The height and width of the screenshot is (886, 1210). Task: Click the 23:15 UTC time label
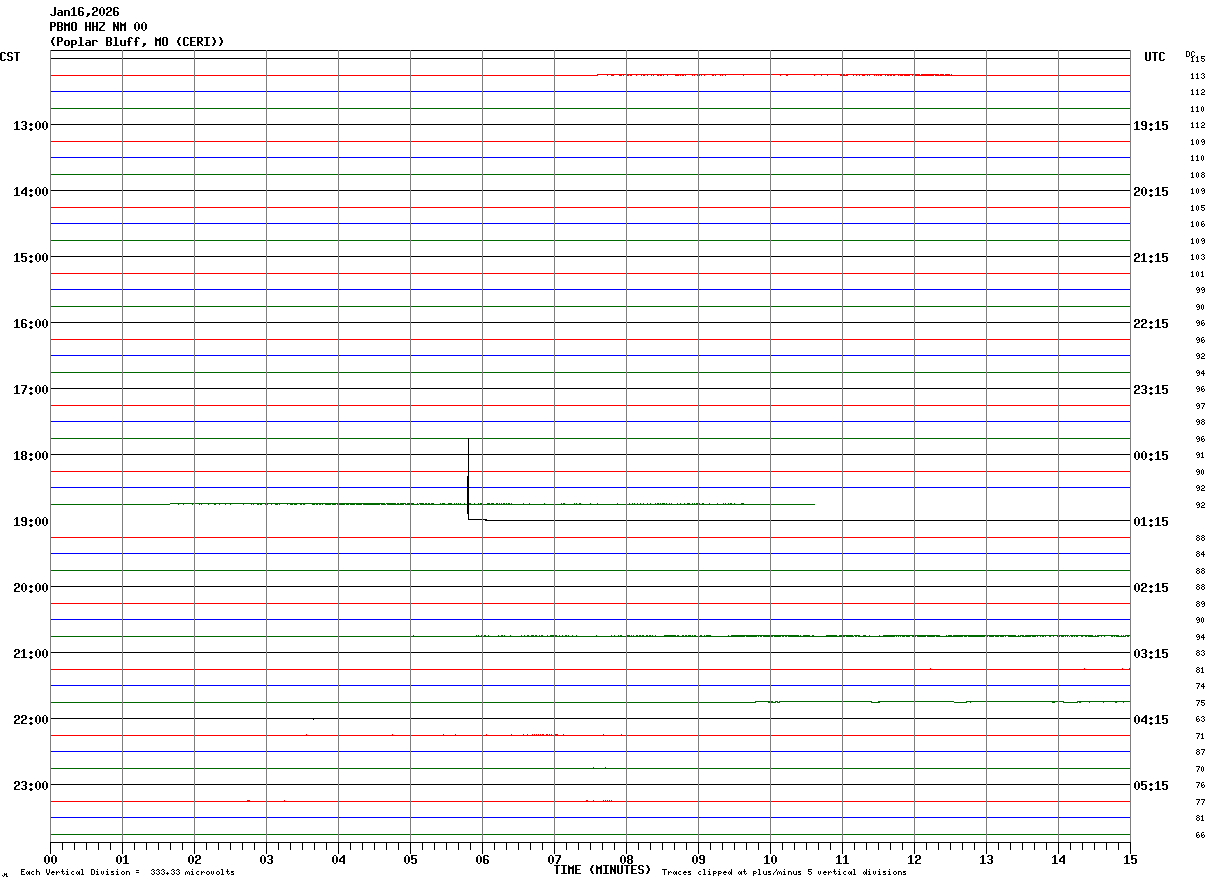pos(1151,389)
